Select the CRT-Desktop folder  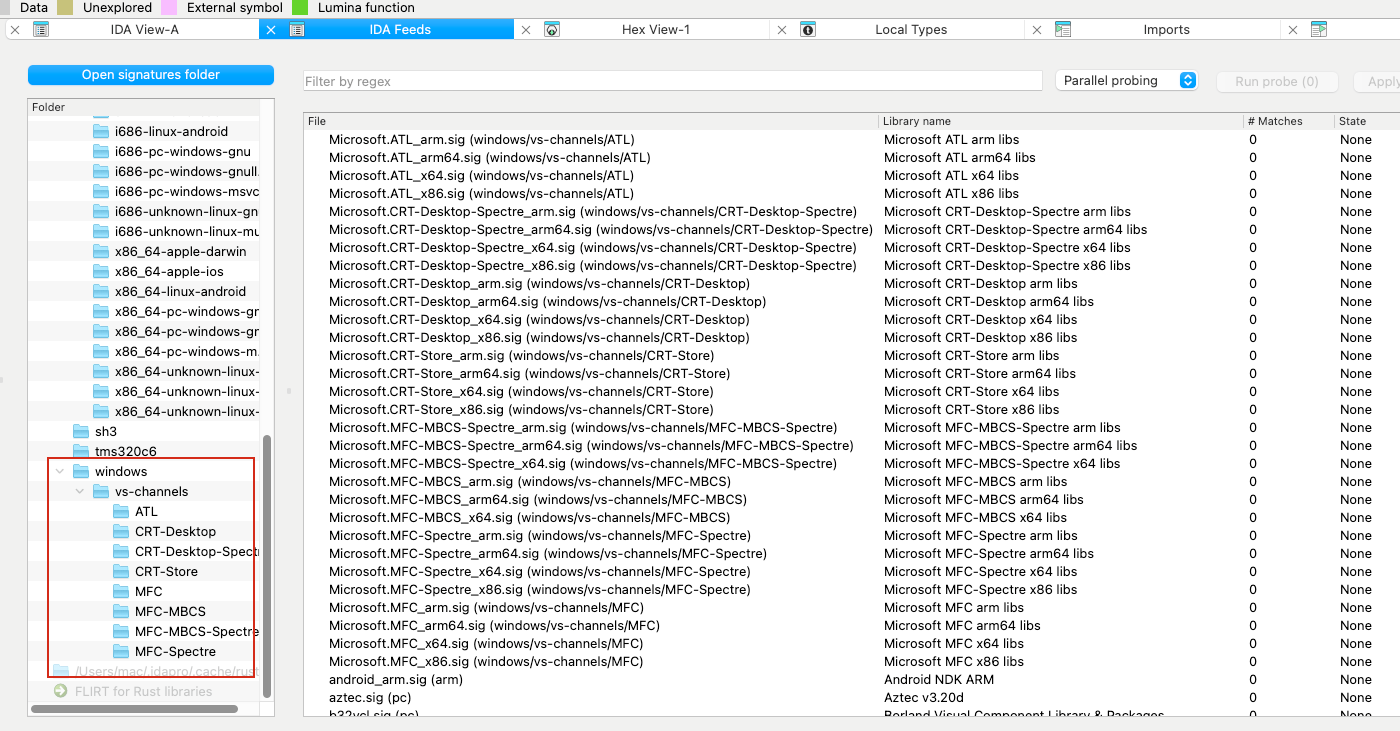point(176,531)
